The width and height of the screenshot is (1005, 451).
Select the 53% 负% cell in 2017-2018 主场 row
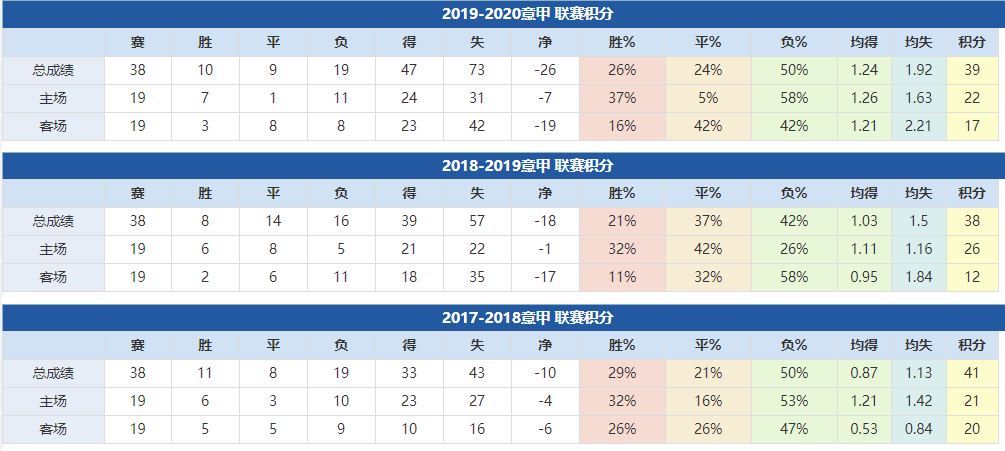point(794,401)
